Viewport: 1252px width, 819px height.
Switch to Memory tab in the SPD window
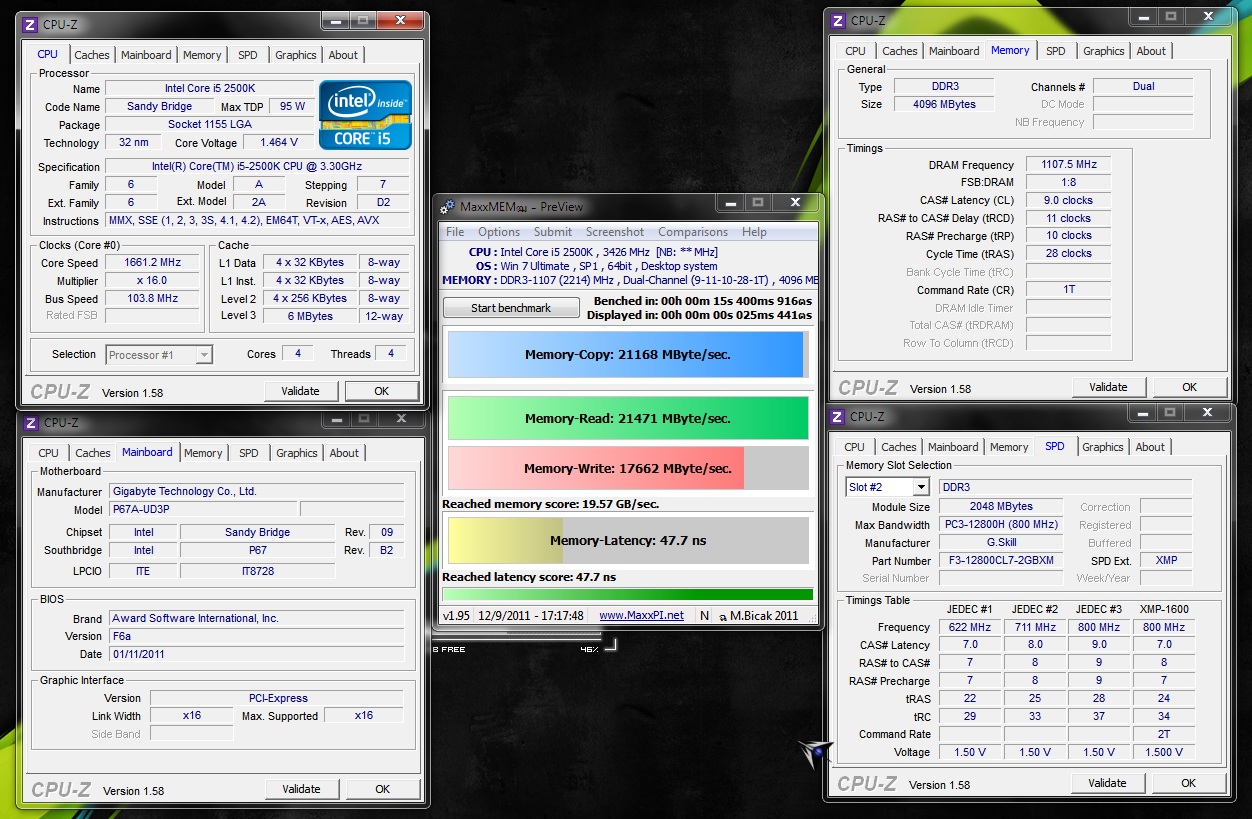(x=1009, y=447)
